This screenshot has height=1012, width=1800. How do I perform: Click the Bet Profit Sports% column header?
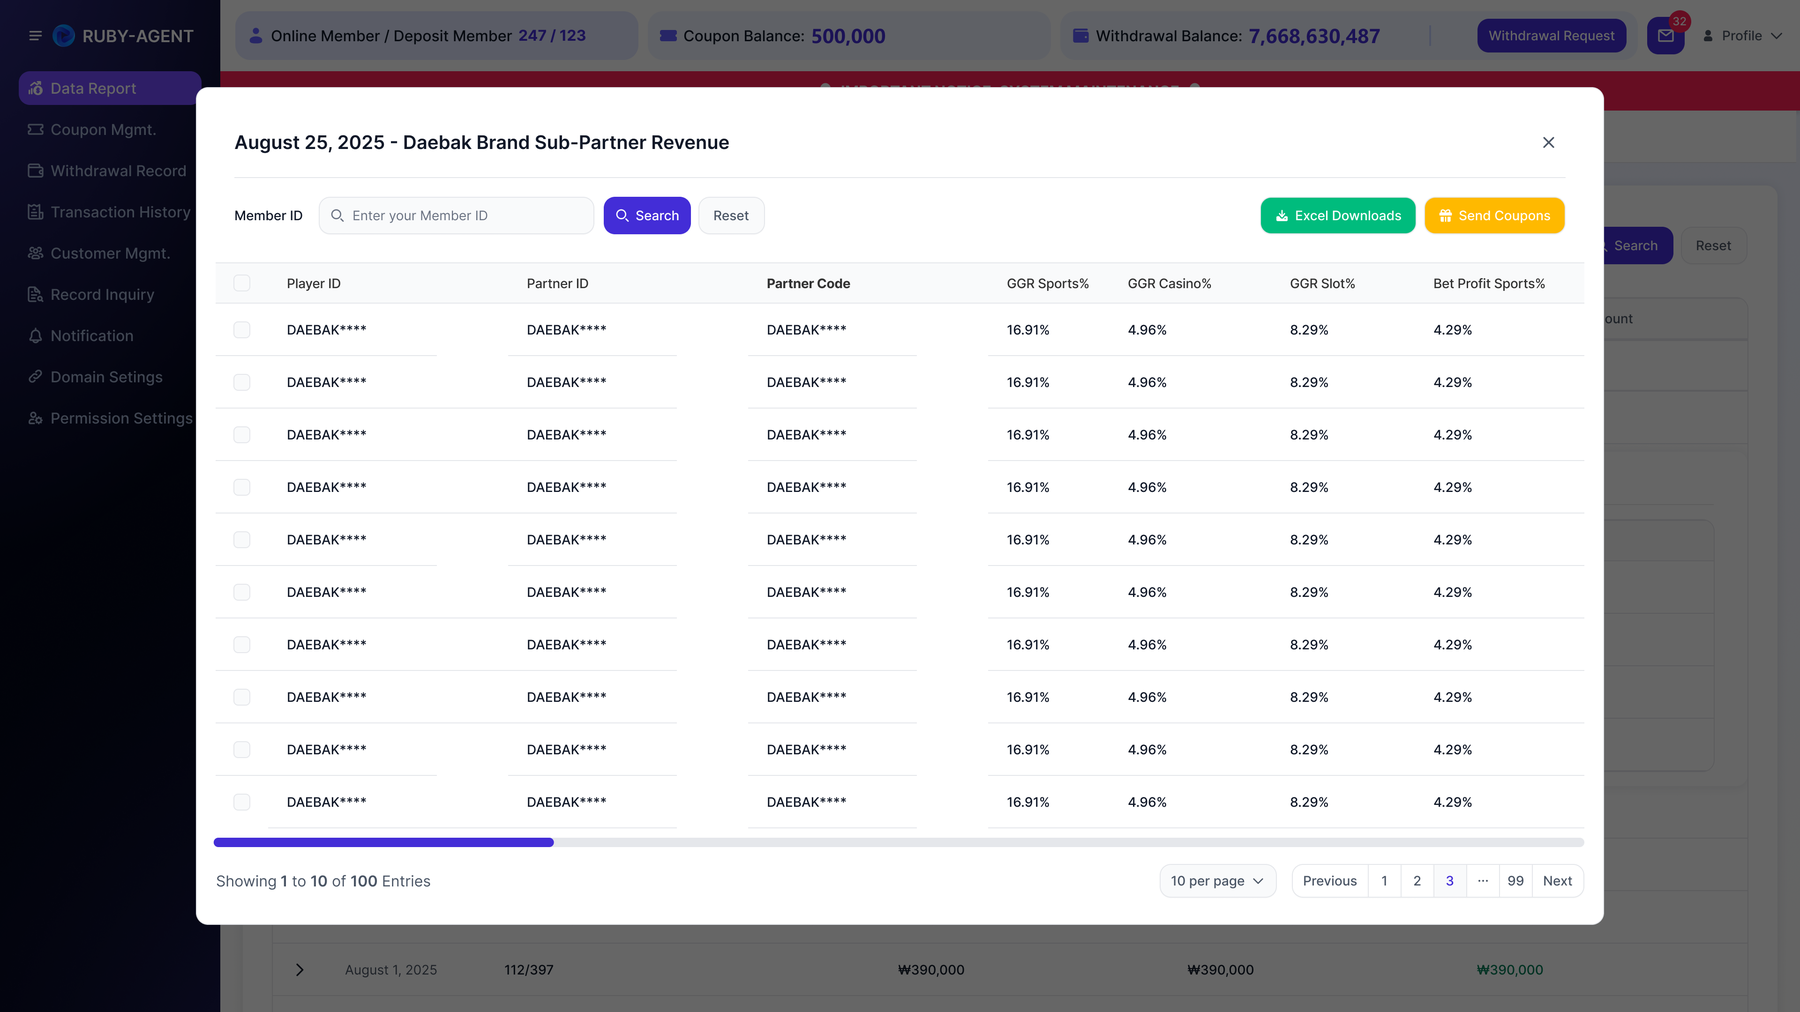1489,284
